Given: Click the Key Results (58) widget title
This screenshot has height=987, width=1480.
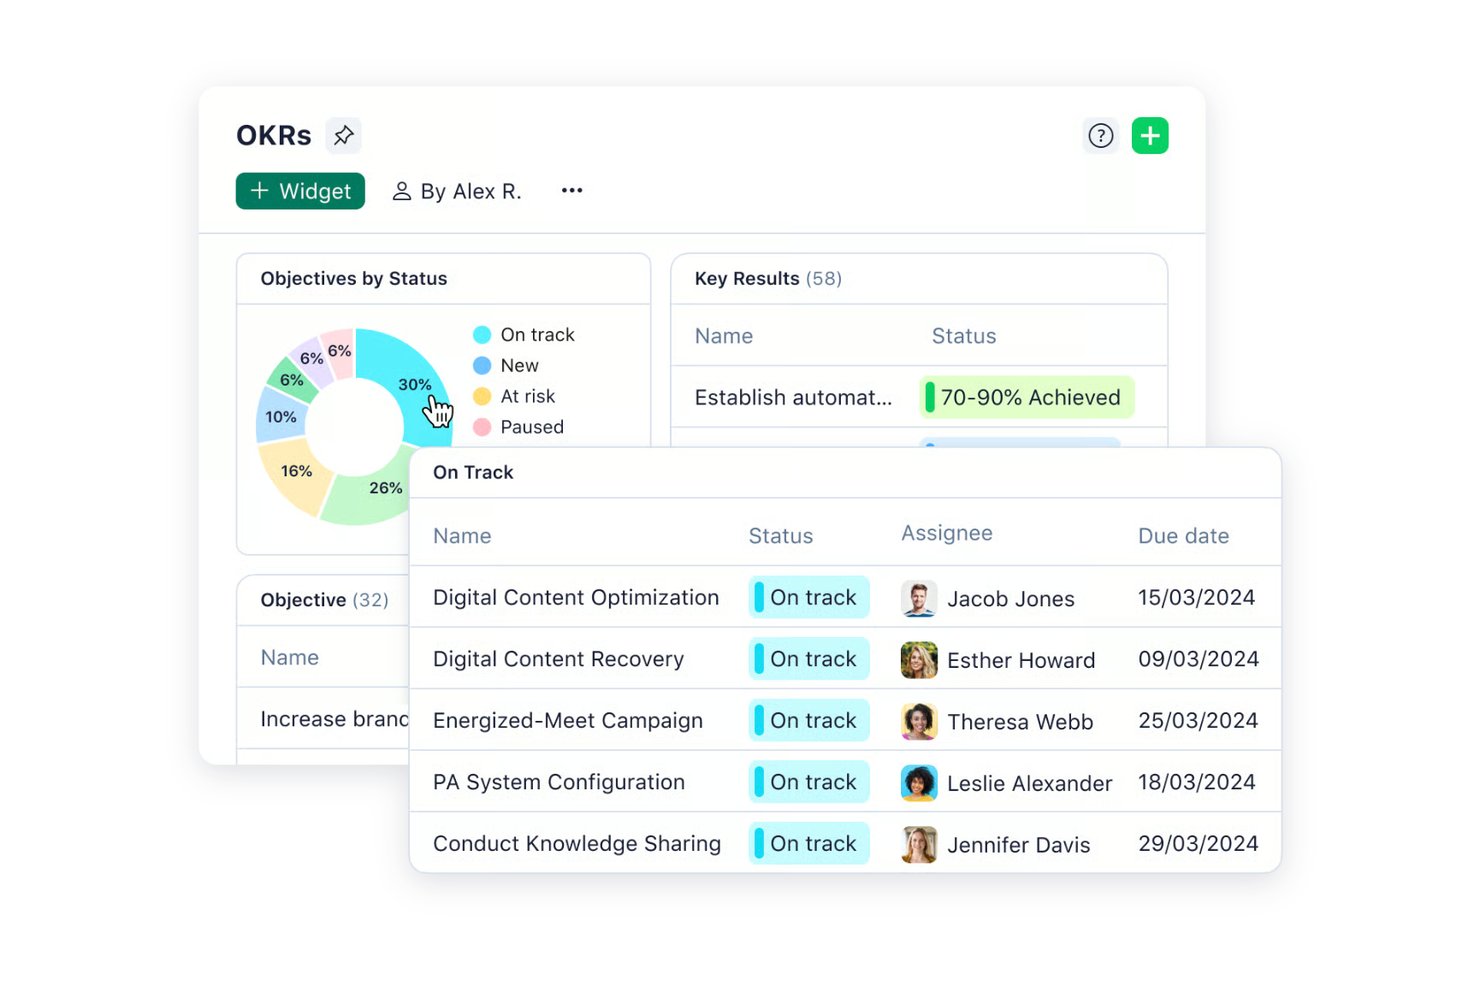Looking at the screenshot, I should (768, 278).
